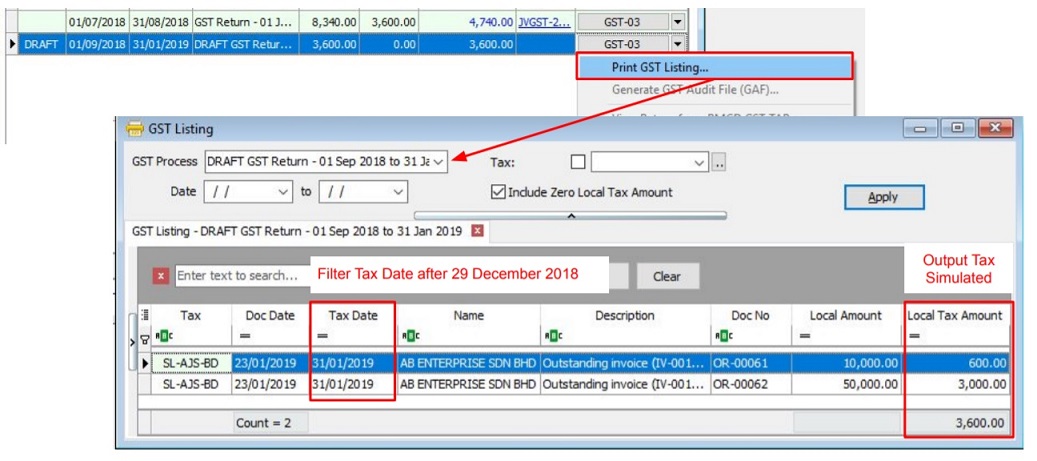Image resolution: width=1037 pixels, height=461 pixels.
Task: Open the Tax code combo box dropdown
Action: pyautogui.click(x=700, y=162)
